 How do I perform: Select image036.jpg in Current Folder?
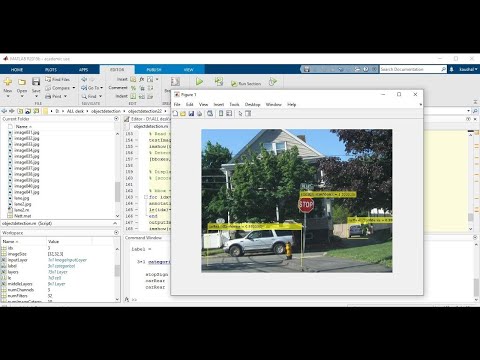pos(27,162)
